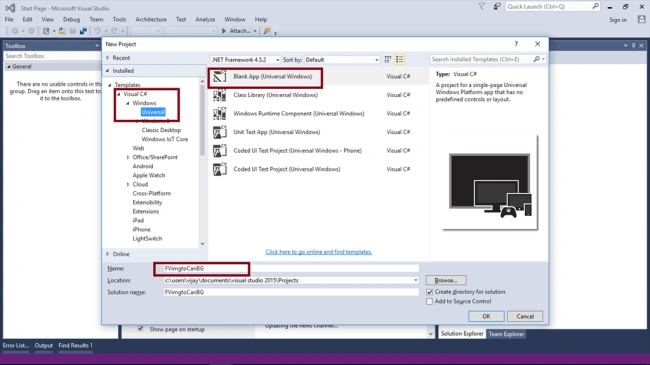Select Windows IoT Core tree item
Image resolution: width=650 pixels, height=365 pixels.
pos(165,139)
